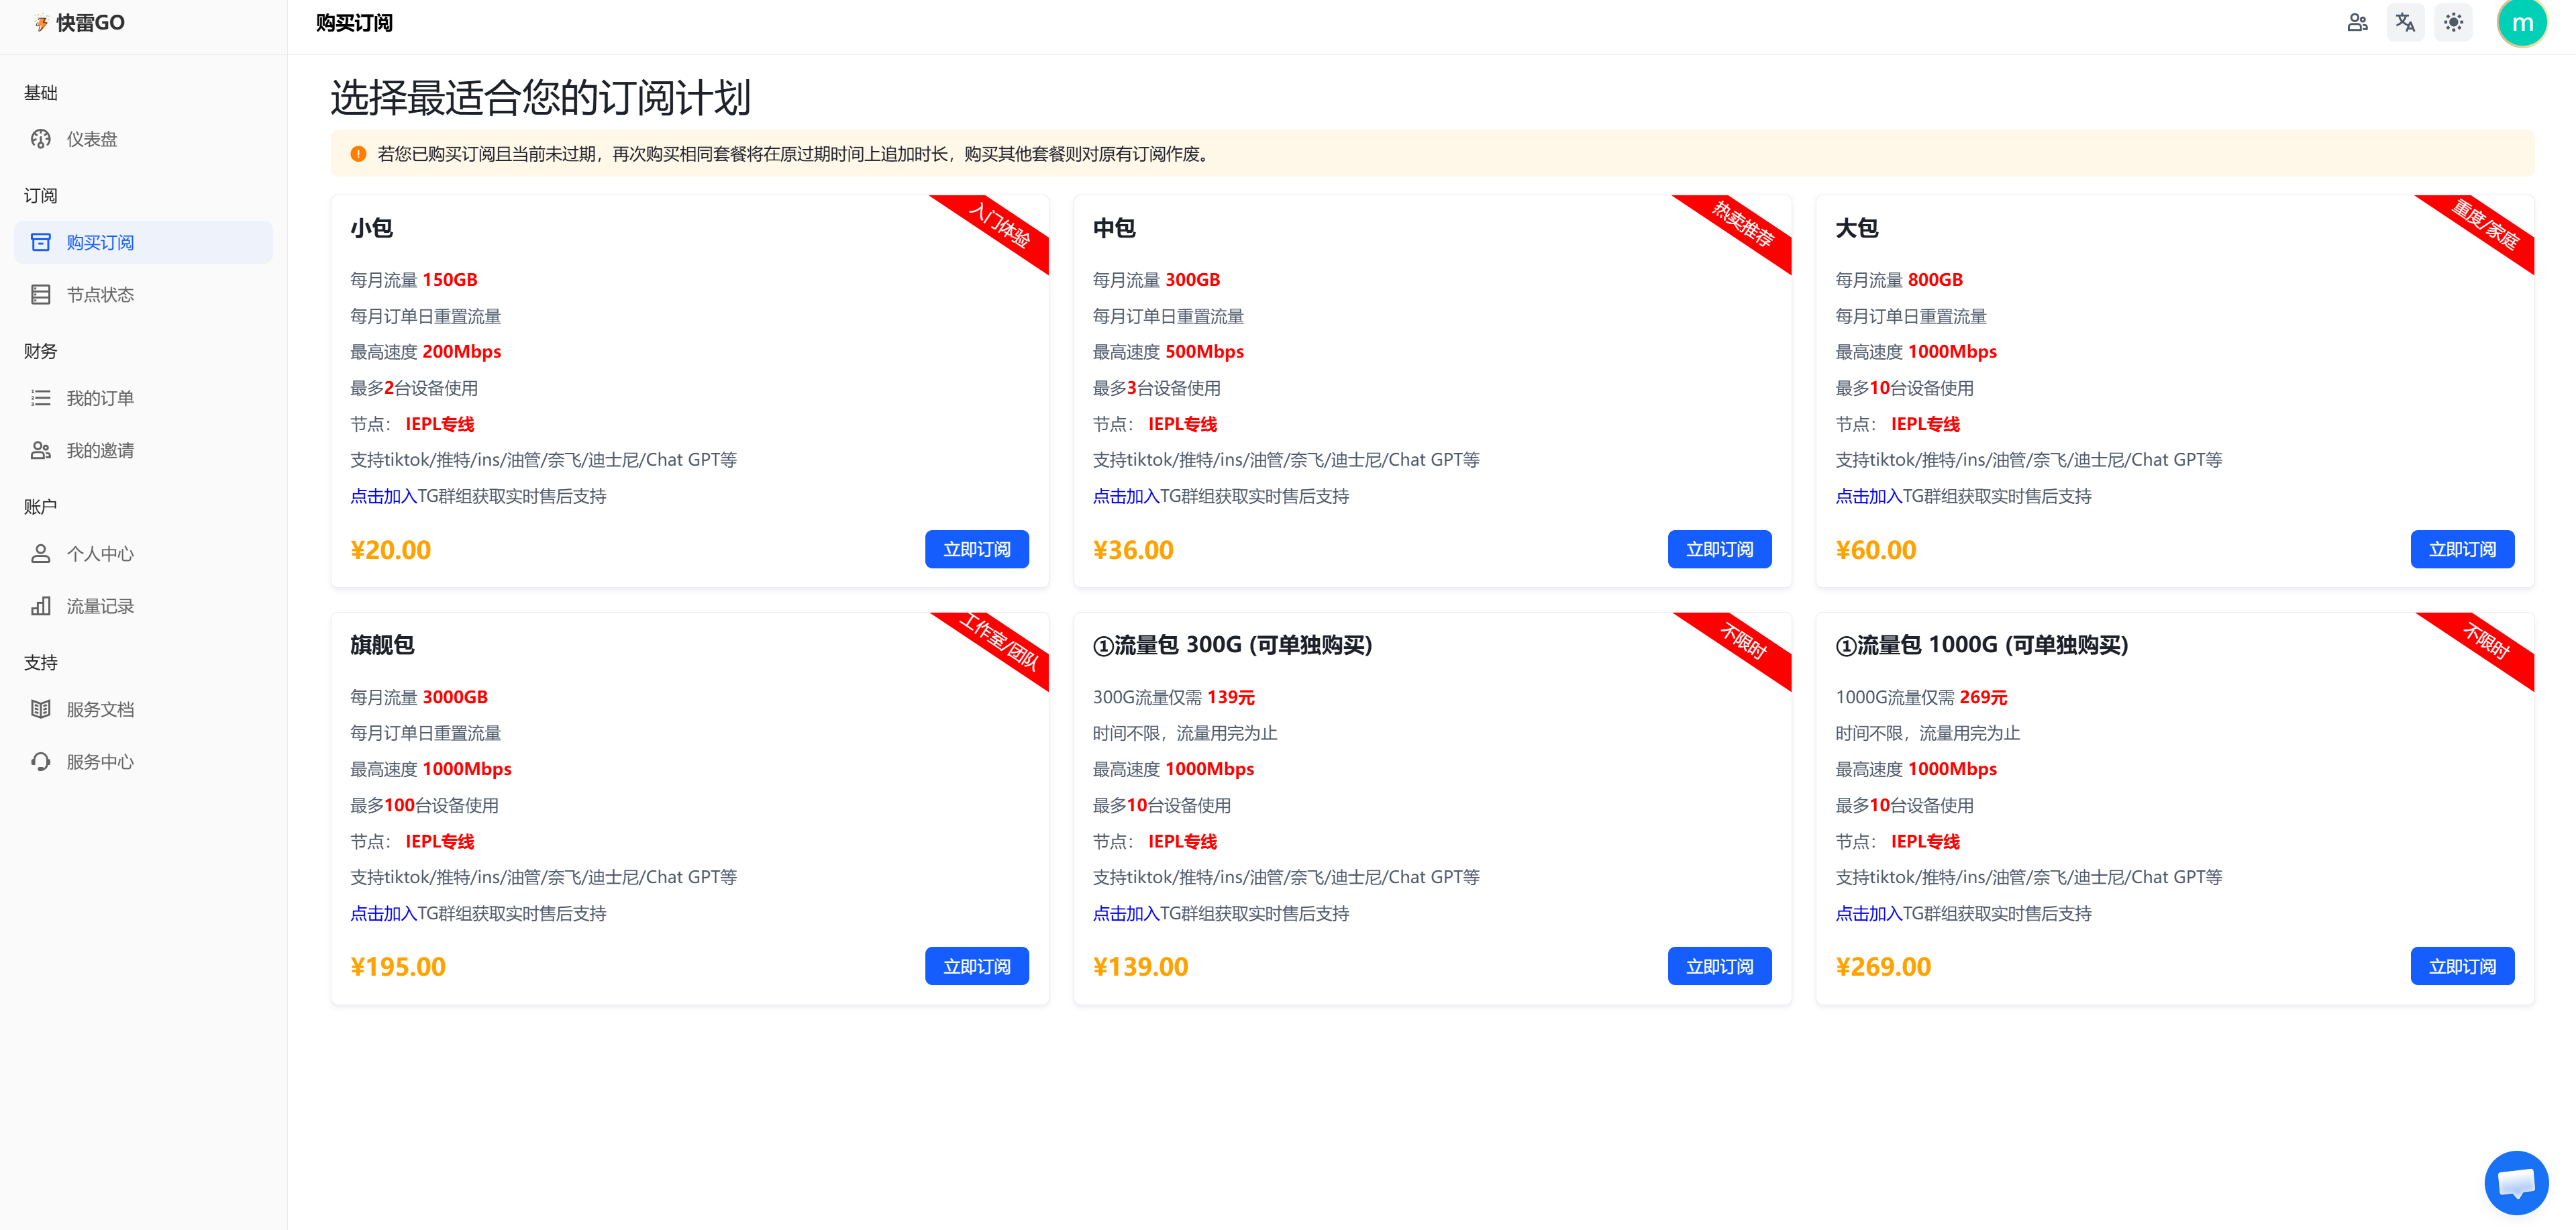
Task: Click the 服务文档 book icon
Action: click(41, 709)
